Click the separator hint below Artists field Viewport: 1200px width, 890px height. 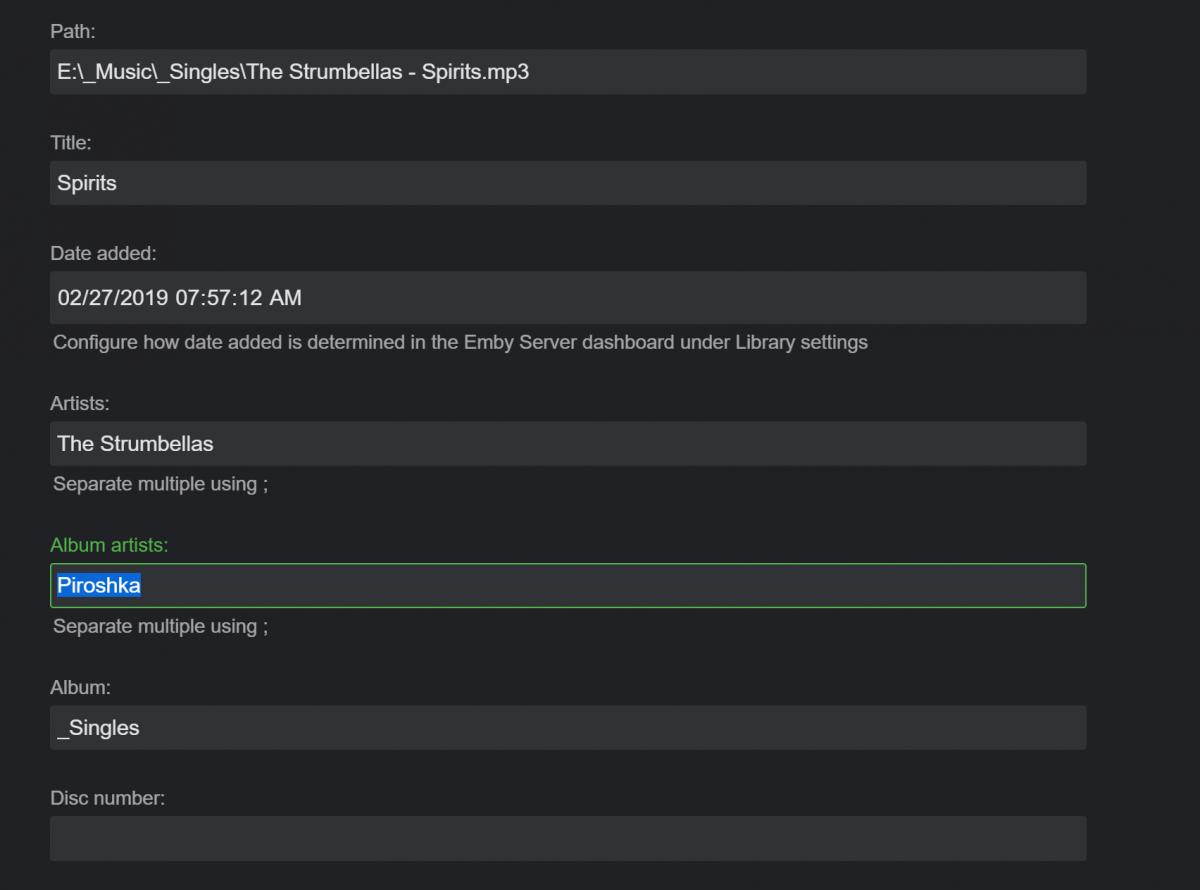(161, 484)
